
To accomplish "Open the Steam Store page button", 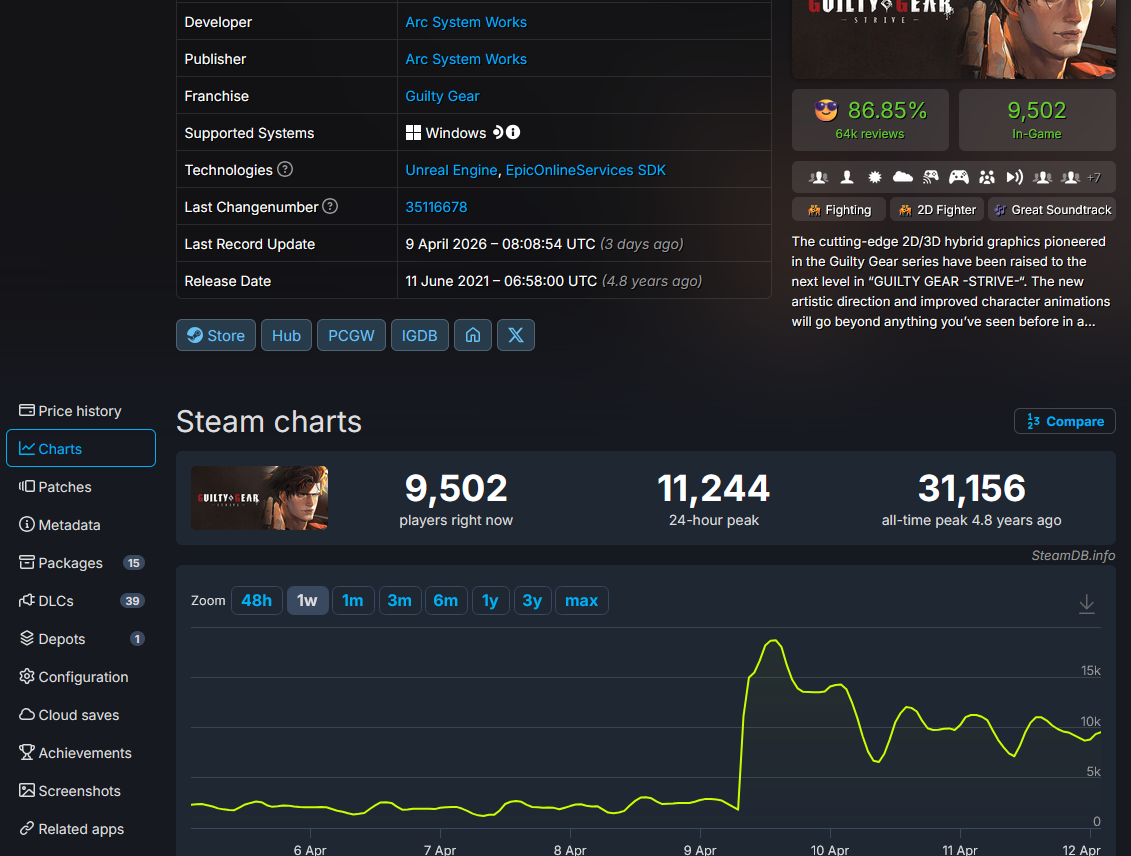I will (x=216, y=335).
